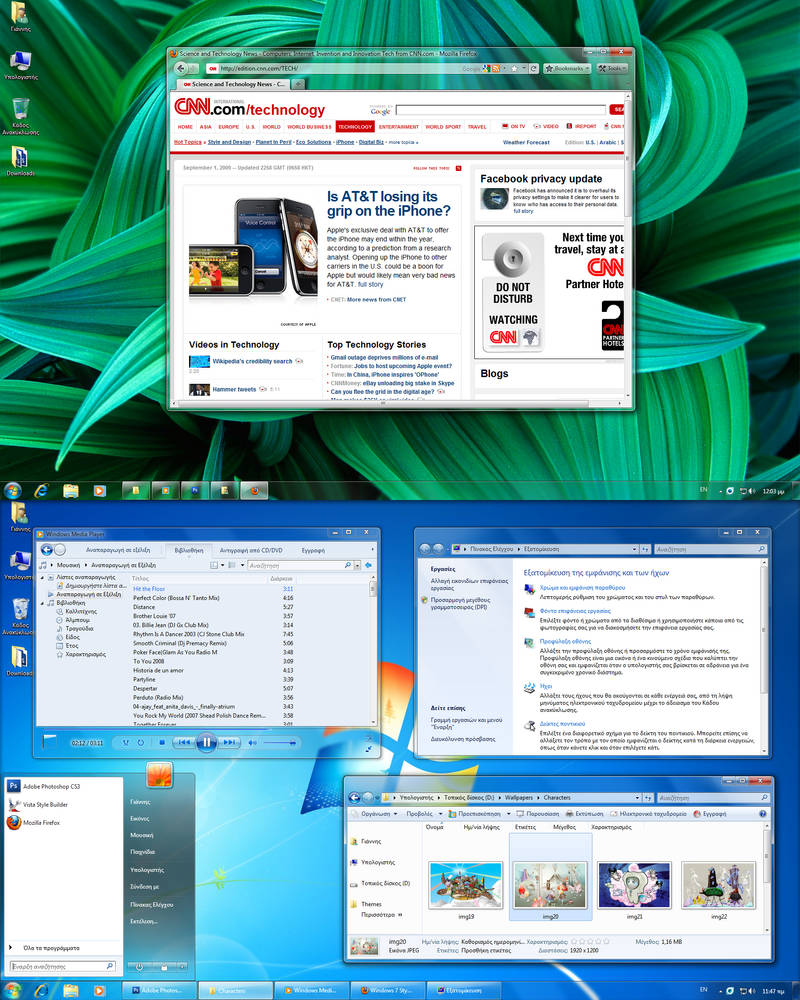
Task: Toggle repeat in Windows Media Player
Action: pyautogui.click(x=140, y=742)
